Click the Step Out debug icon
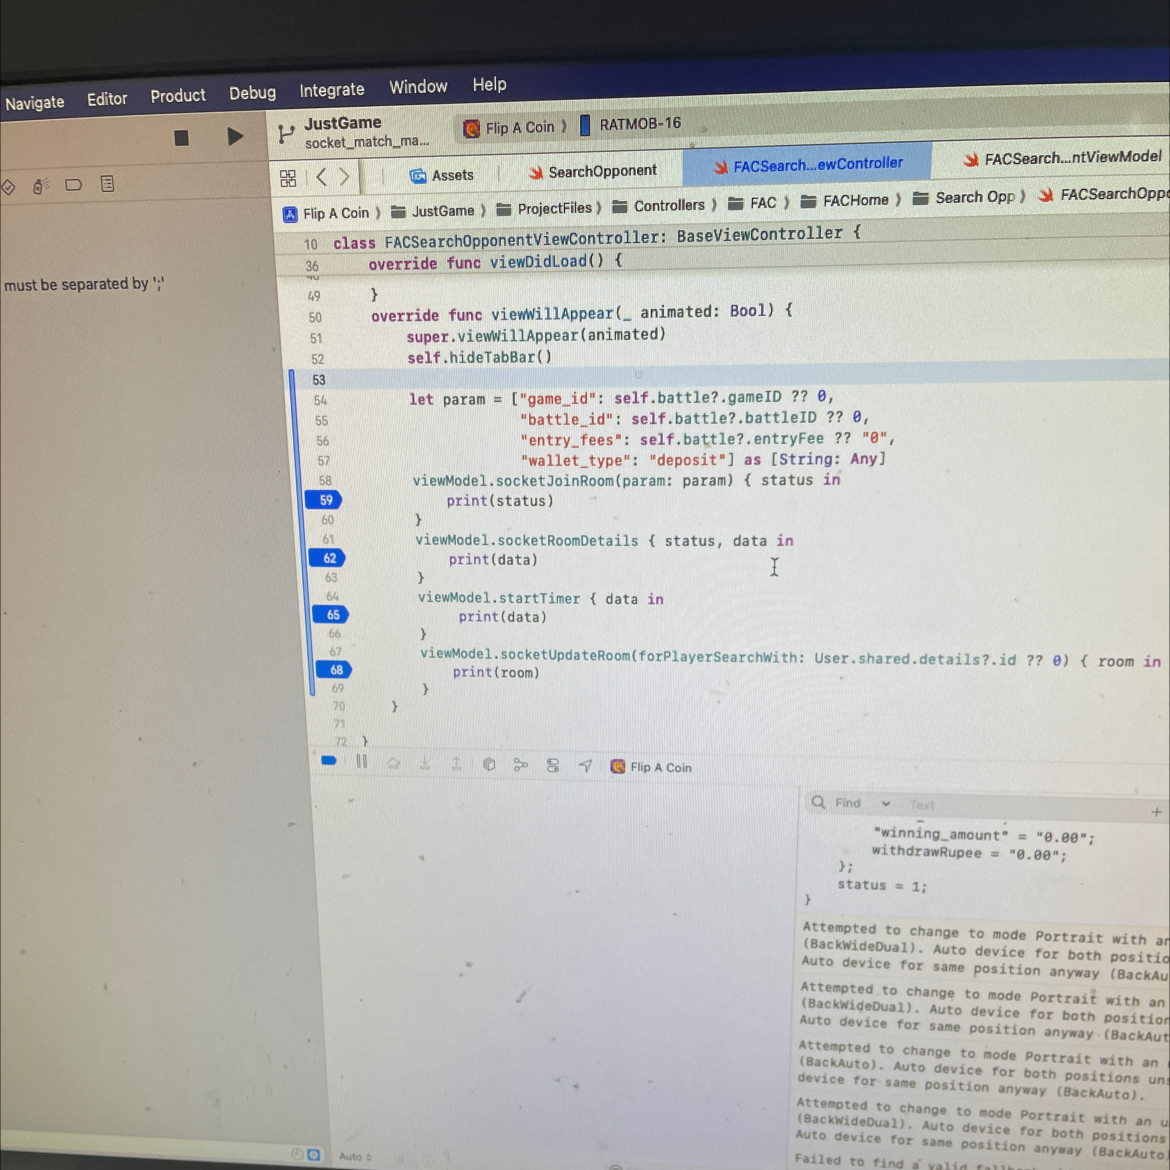 point(457,763)
